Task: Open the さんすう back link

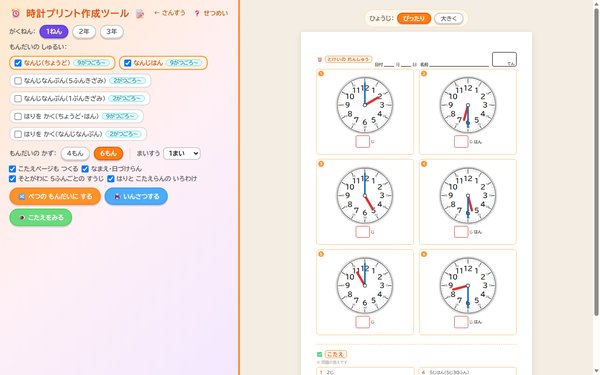Action: (170, 13)
